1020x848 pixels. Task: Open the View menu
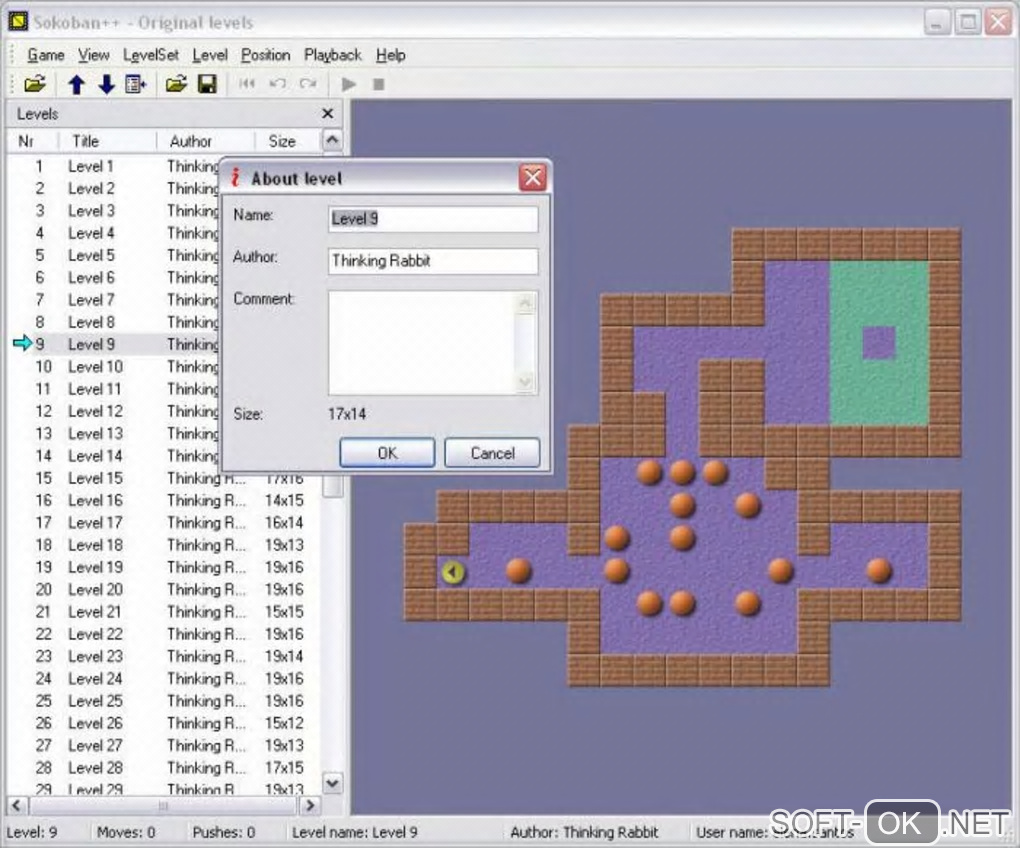click(94, 55)
